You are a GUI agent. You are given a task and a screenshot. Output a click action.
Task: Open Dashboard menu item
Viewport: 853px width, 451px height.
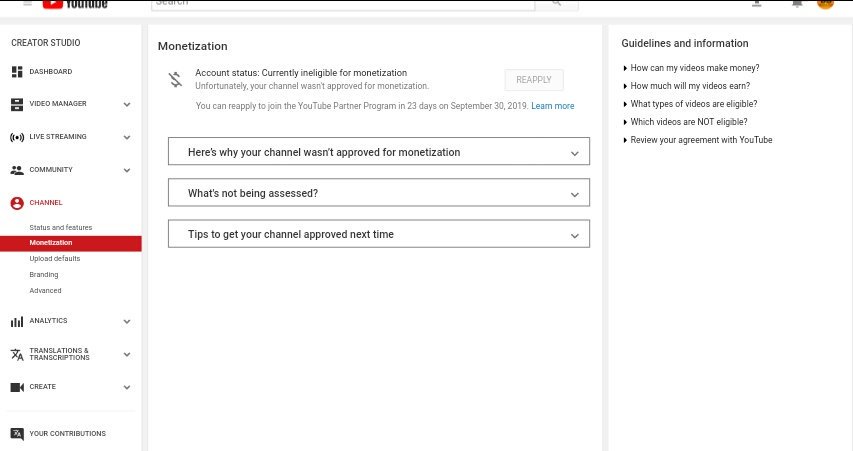51,71
